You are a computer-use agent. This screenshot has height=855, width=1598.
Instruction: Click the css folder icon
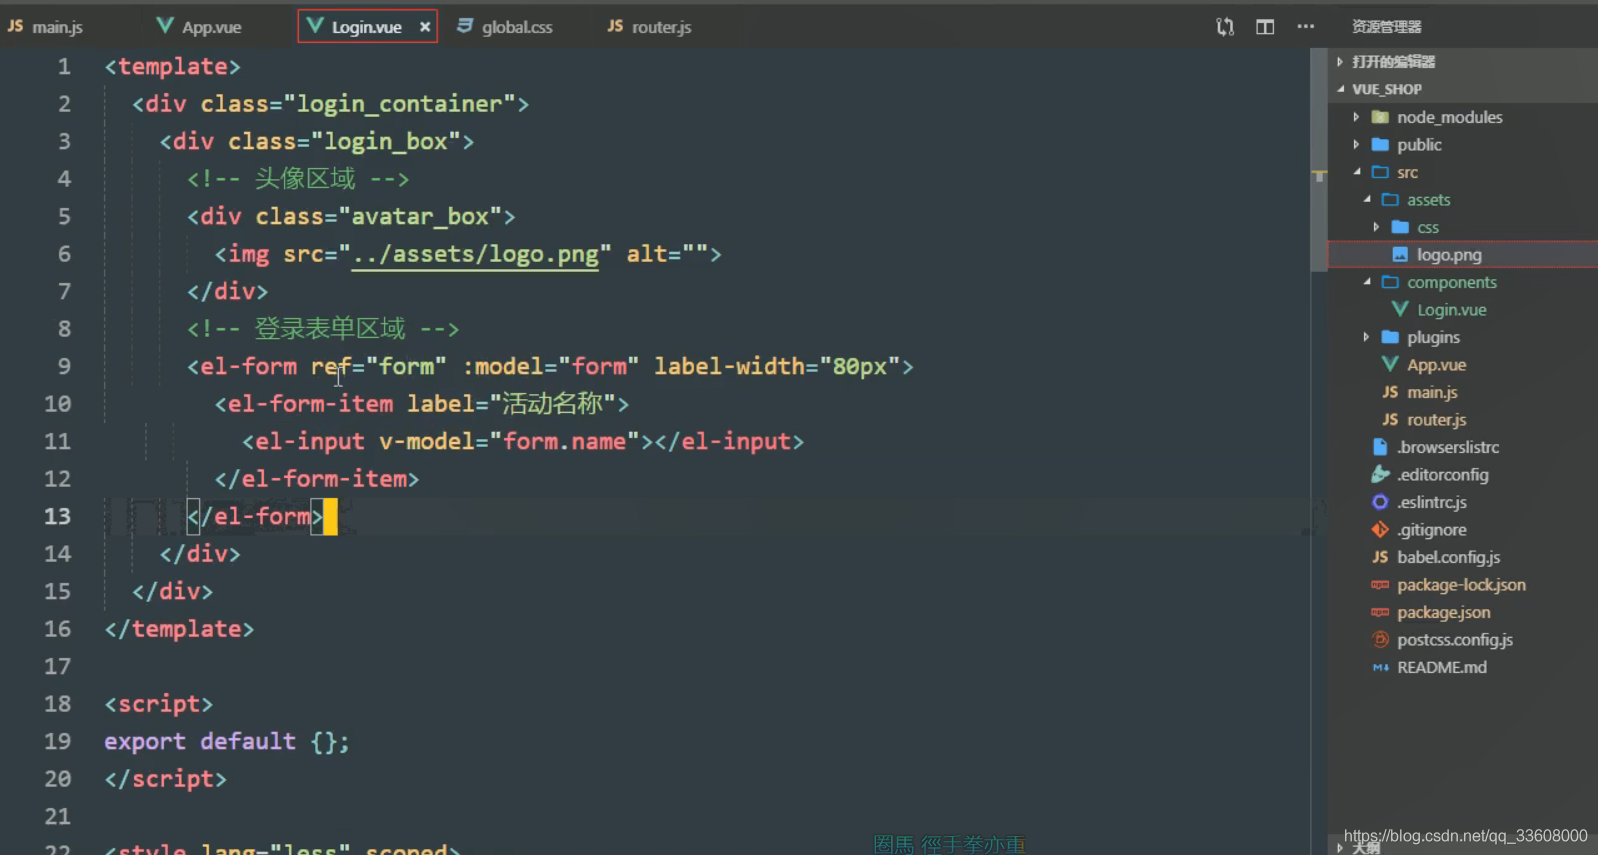click(x=1400, y=227)
